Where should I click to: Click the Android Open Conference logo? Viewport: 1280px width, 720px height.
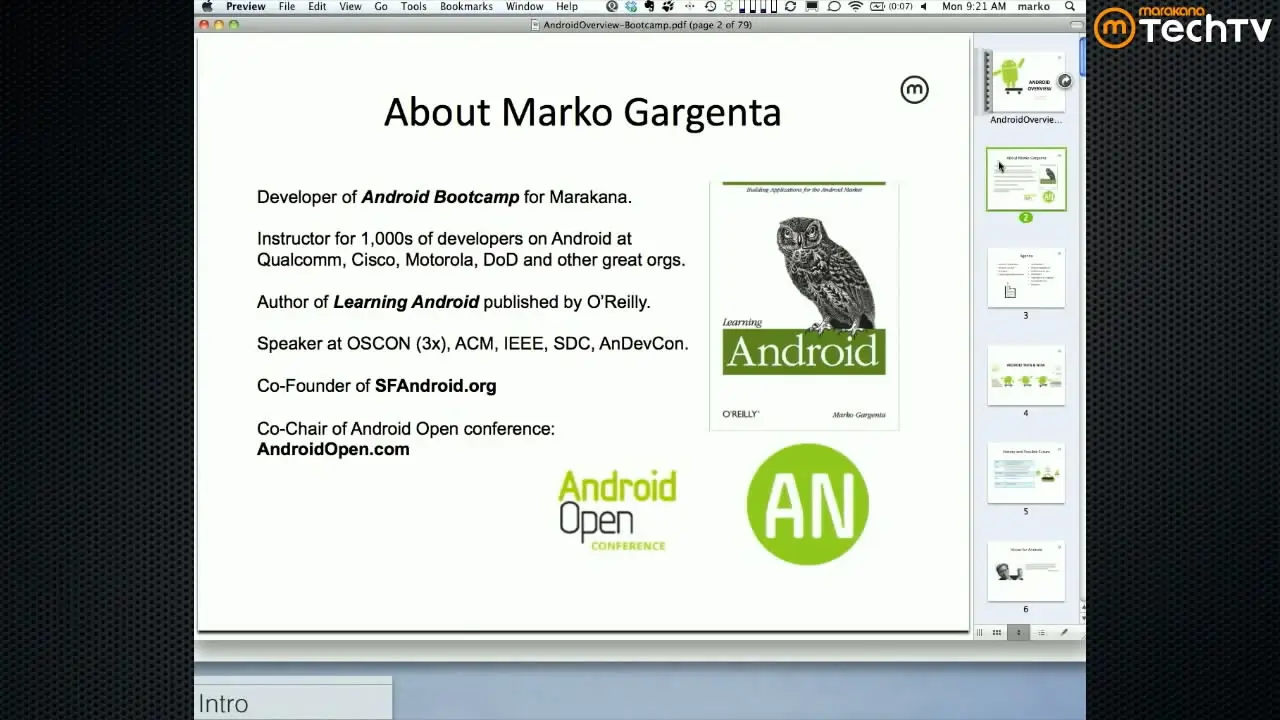point(617,510)
